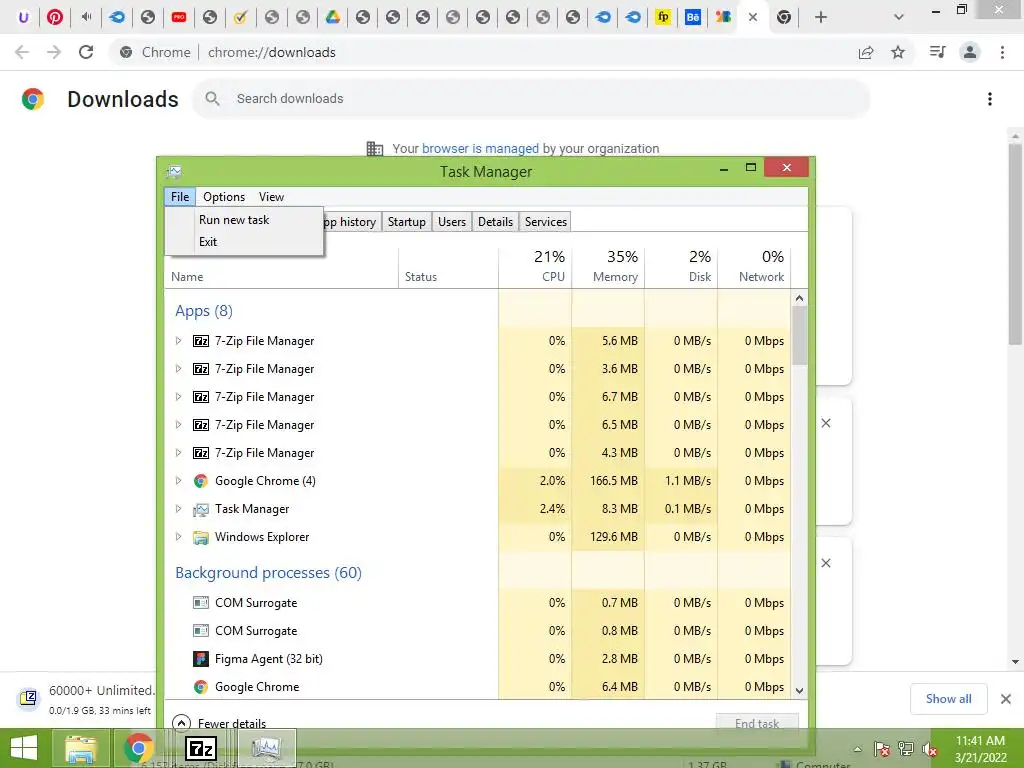Viewport: 1024px width, 768px height.
Task: Expand the 7-Zip row using 4.3 MB
Action: (x=178, y=453)
